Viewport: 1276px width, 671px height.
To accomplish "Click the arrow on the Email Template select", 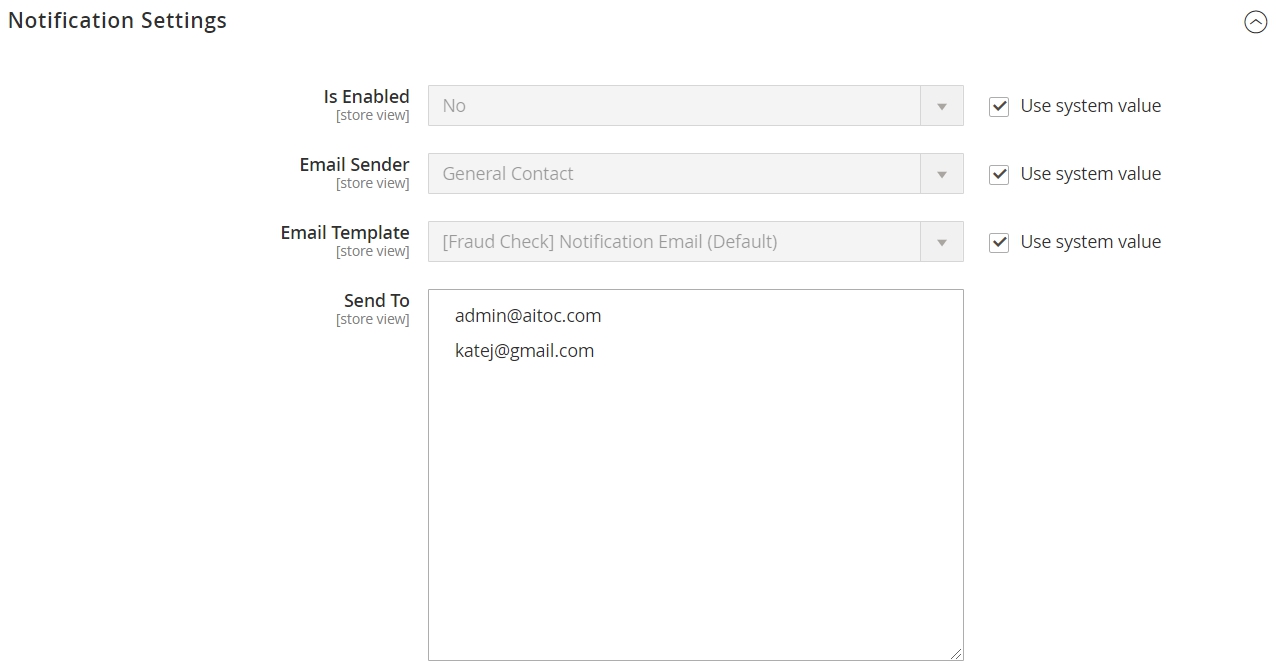I will (x=942, y=241).
